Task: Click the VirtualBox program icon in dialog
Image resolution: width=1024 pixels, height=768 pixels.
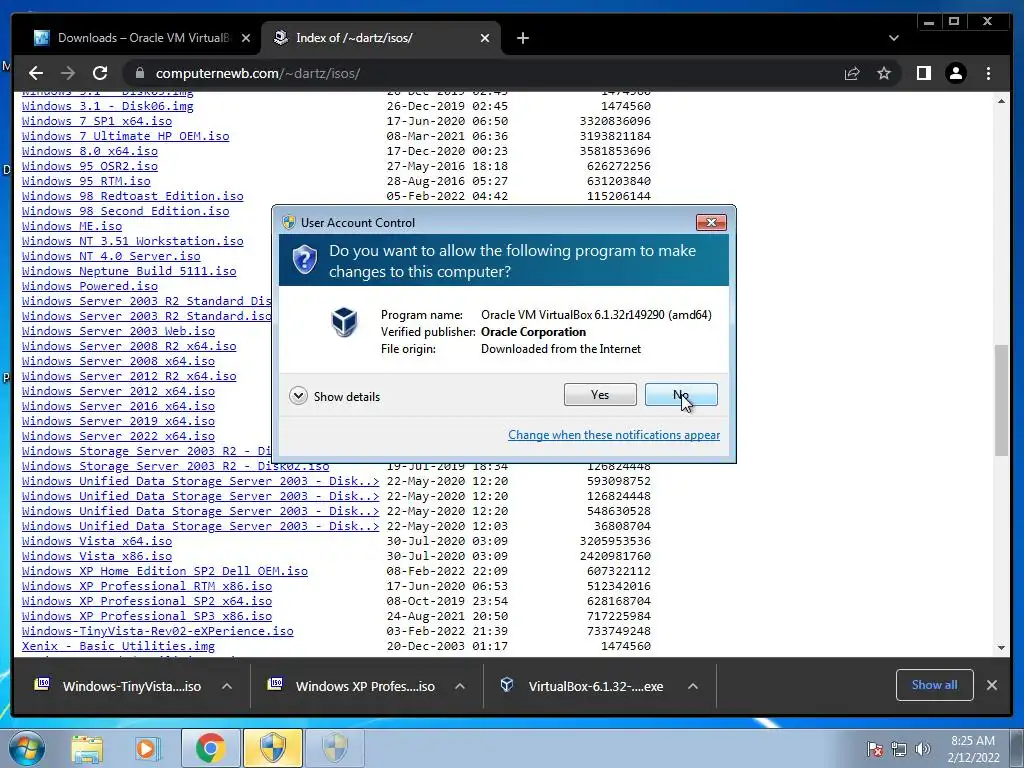Action: 344,322
